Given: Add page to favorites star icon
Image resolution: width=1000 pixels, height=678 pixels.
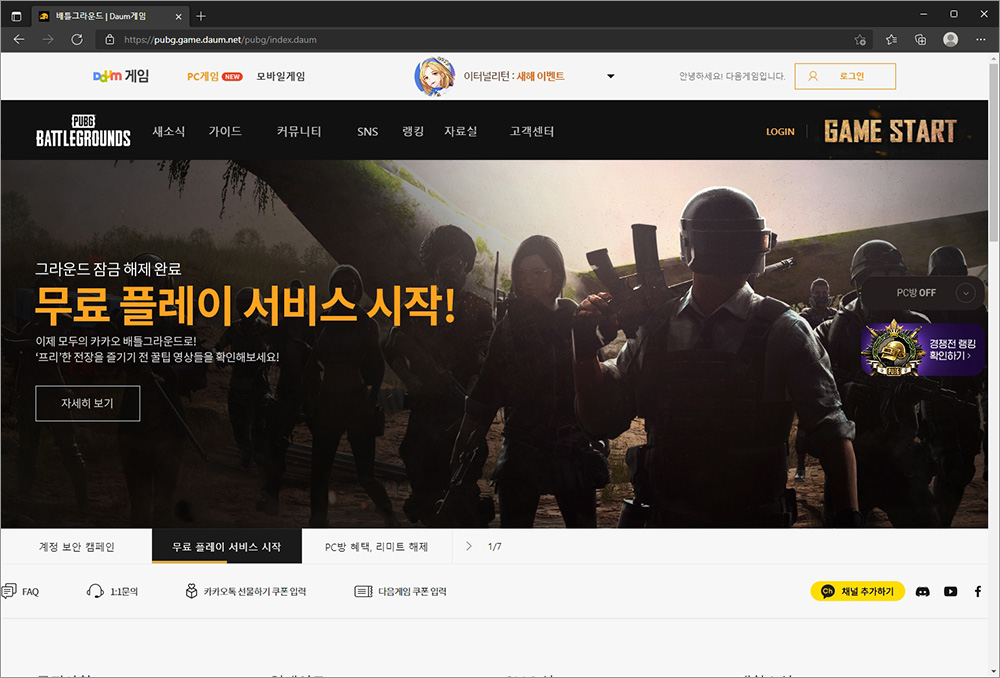Looking at the screenshot, I should 860,40.
